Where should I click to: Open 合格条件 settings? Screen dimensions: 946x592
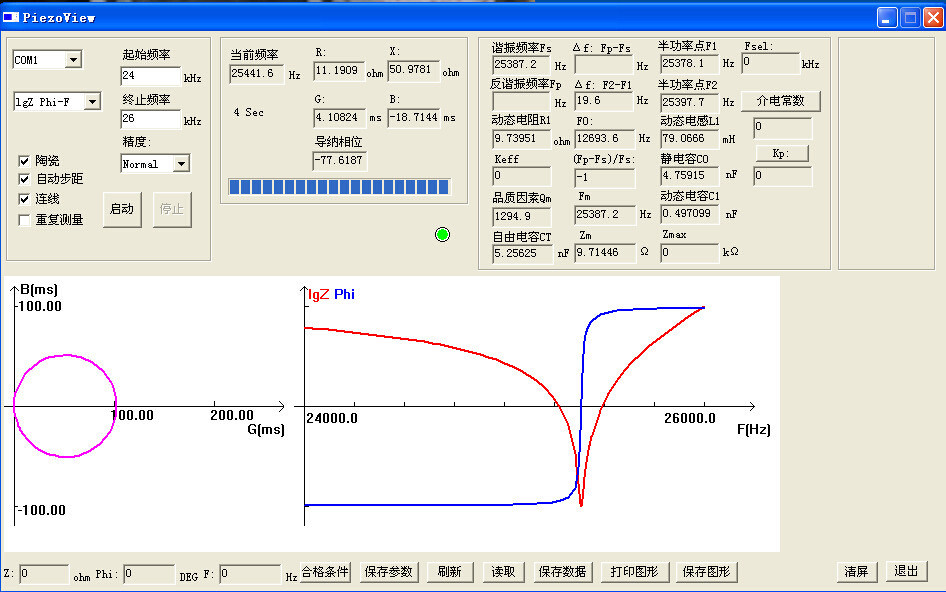[x=326, y=572]
